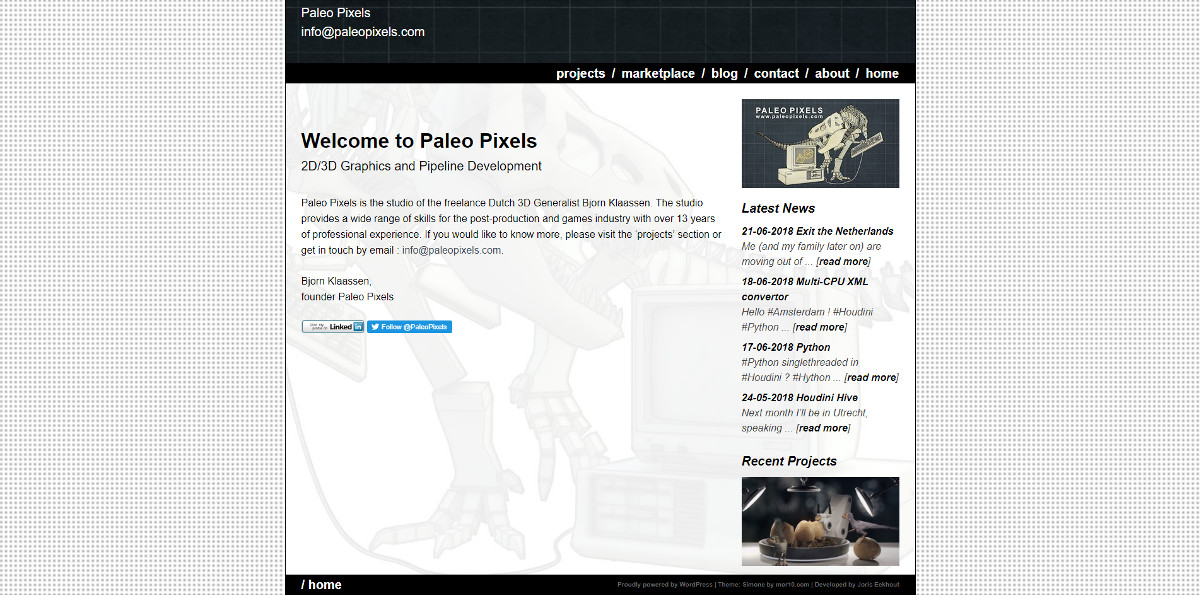This screenshot has height=595, width=1200.
Task: Click read more for Multi-CPU XML convertor
Action: pyautogui.click(x=819, y=327)
